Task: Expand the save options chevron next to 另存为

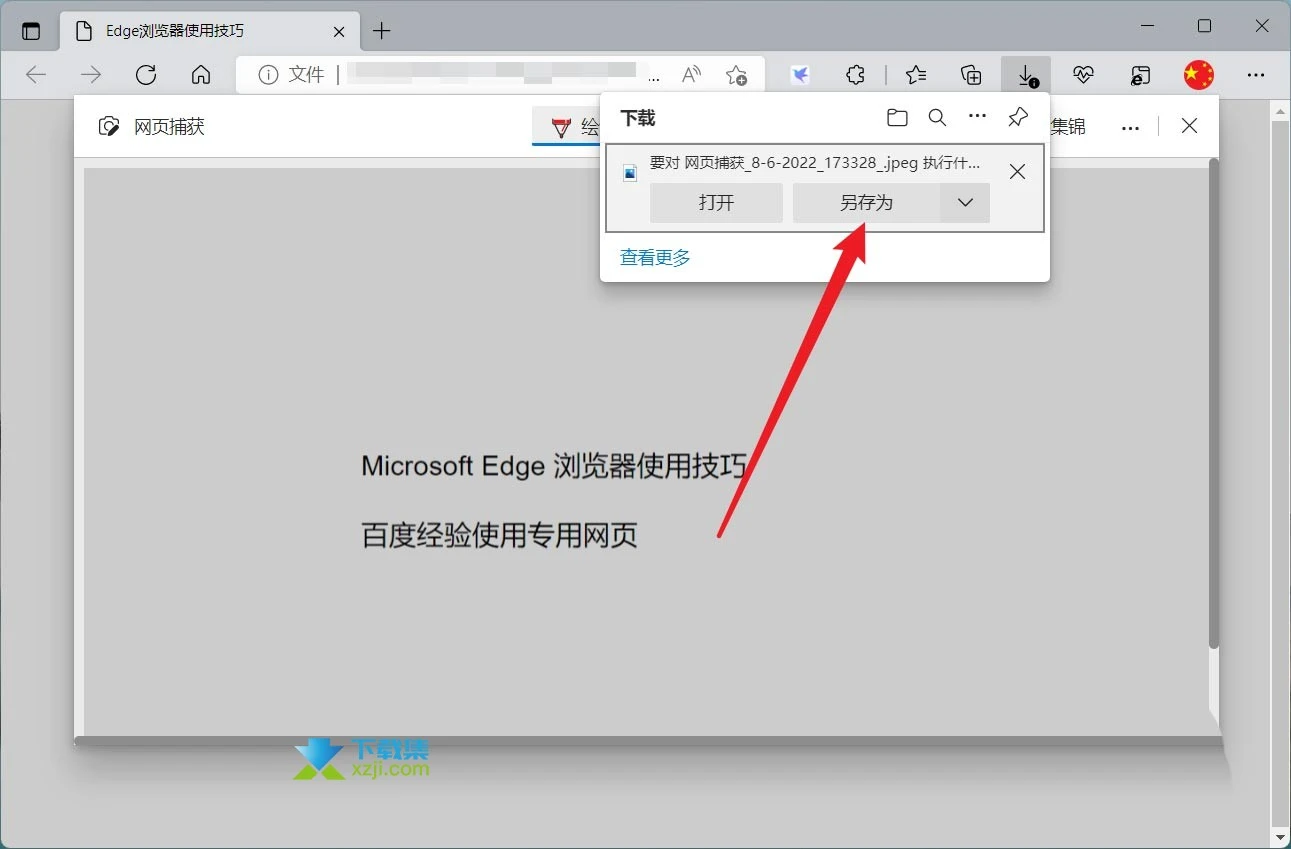Action: tap(963, 202)
